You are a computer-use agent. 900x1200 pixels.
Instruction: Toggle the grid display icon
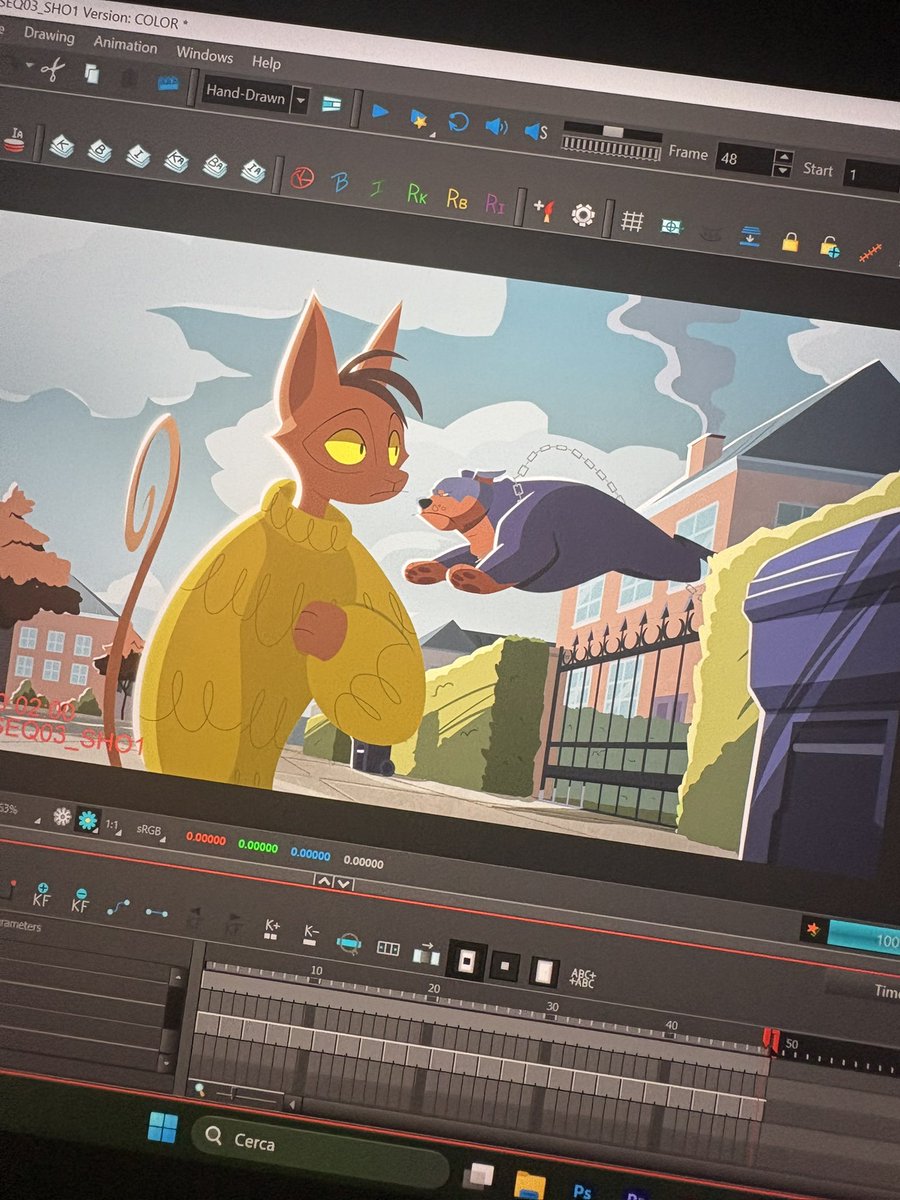[631, 220]
